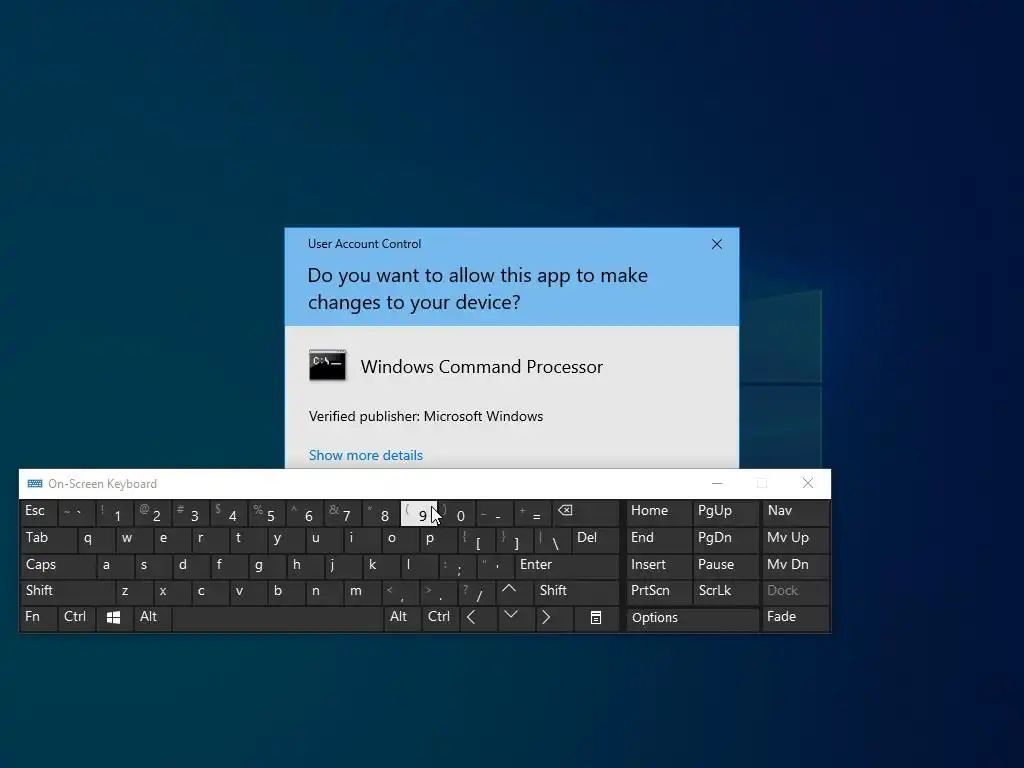Click the On-Screen Keyboard title bar icon
Viewport: 1024px width, 768px height.
click(x=35, y=484)
